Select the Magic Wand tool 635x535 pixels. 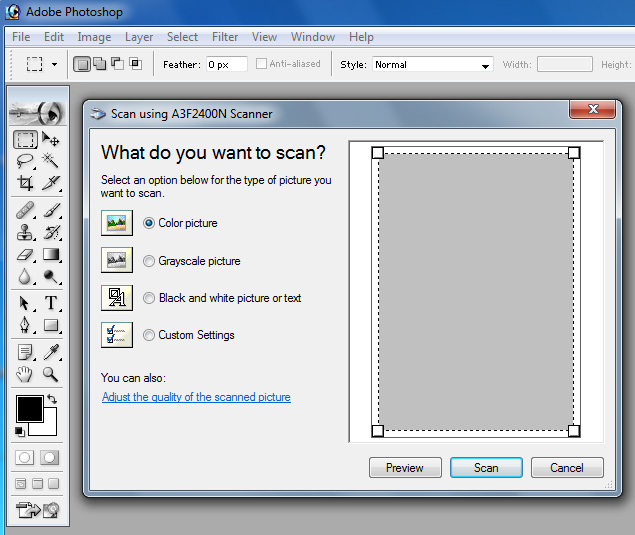coord(51,161)
